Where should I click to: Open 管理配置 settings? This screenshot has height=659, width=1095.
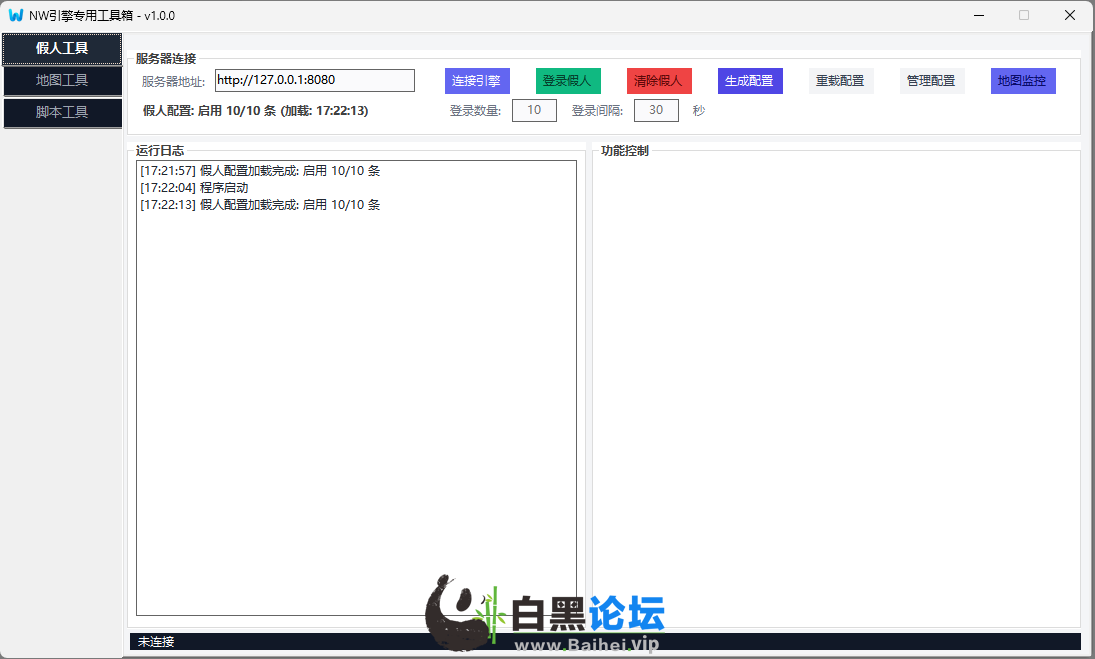(932, 81)
